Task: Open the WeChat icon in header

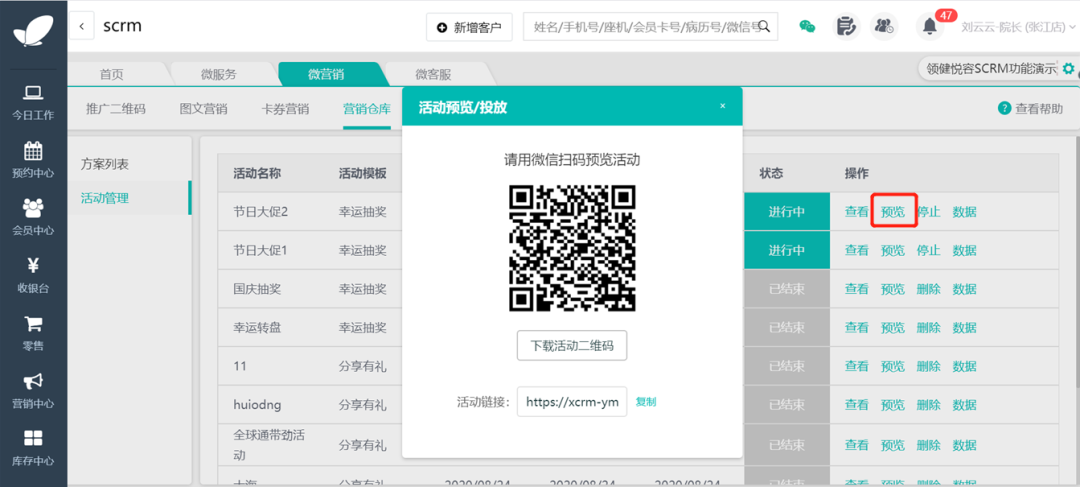Action: coord(807,27)
